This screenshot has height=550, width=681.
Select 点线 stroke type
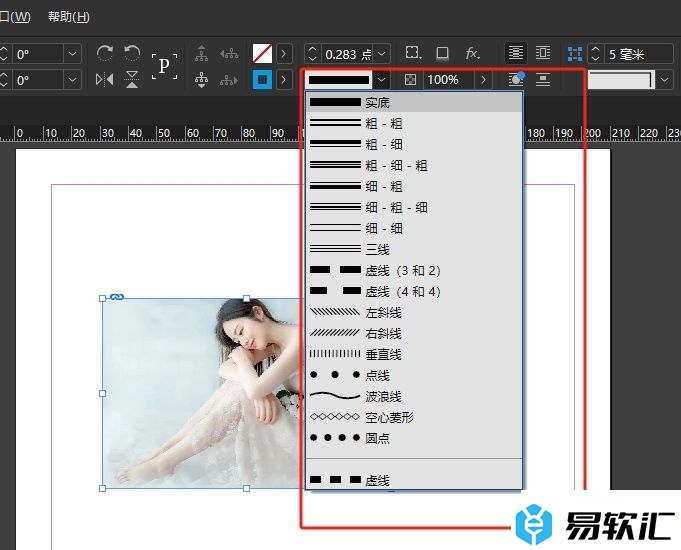click(414, 375)
